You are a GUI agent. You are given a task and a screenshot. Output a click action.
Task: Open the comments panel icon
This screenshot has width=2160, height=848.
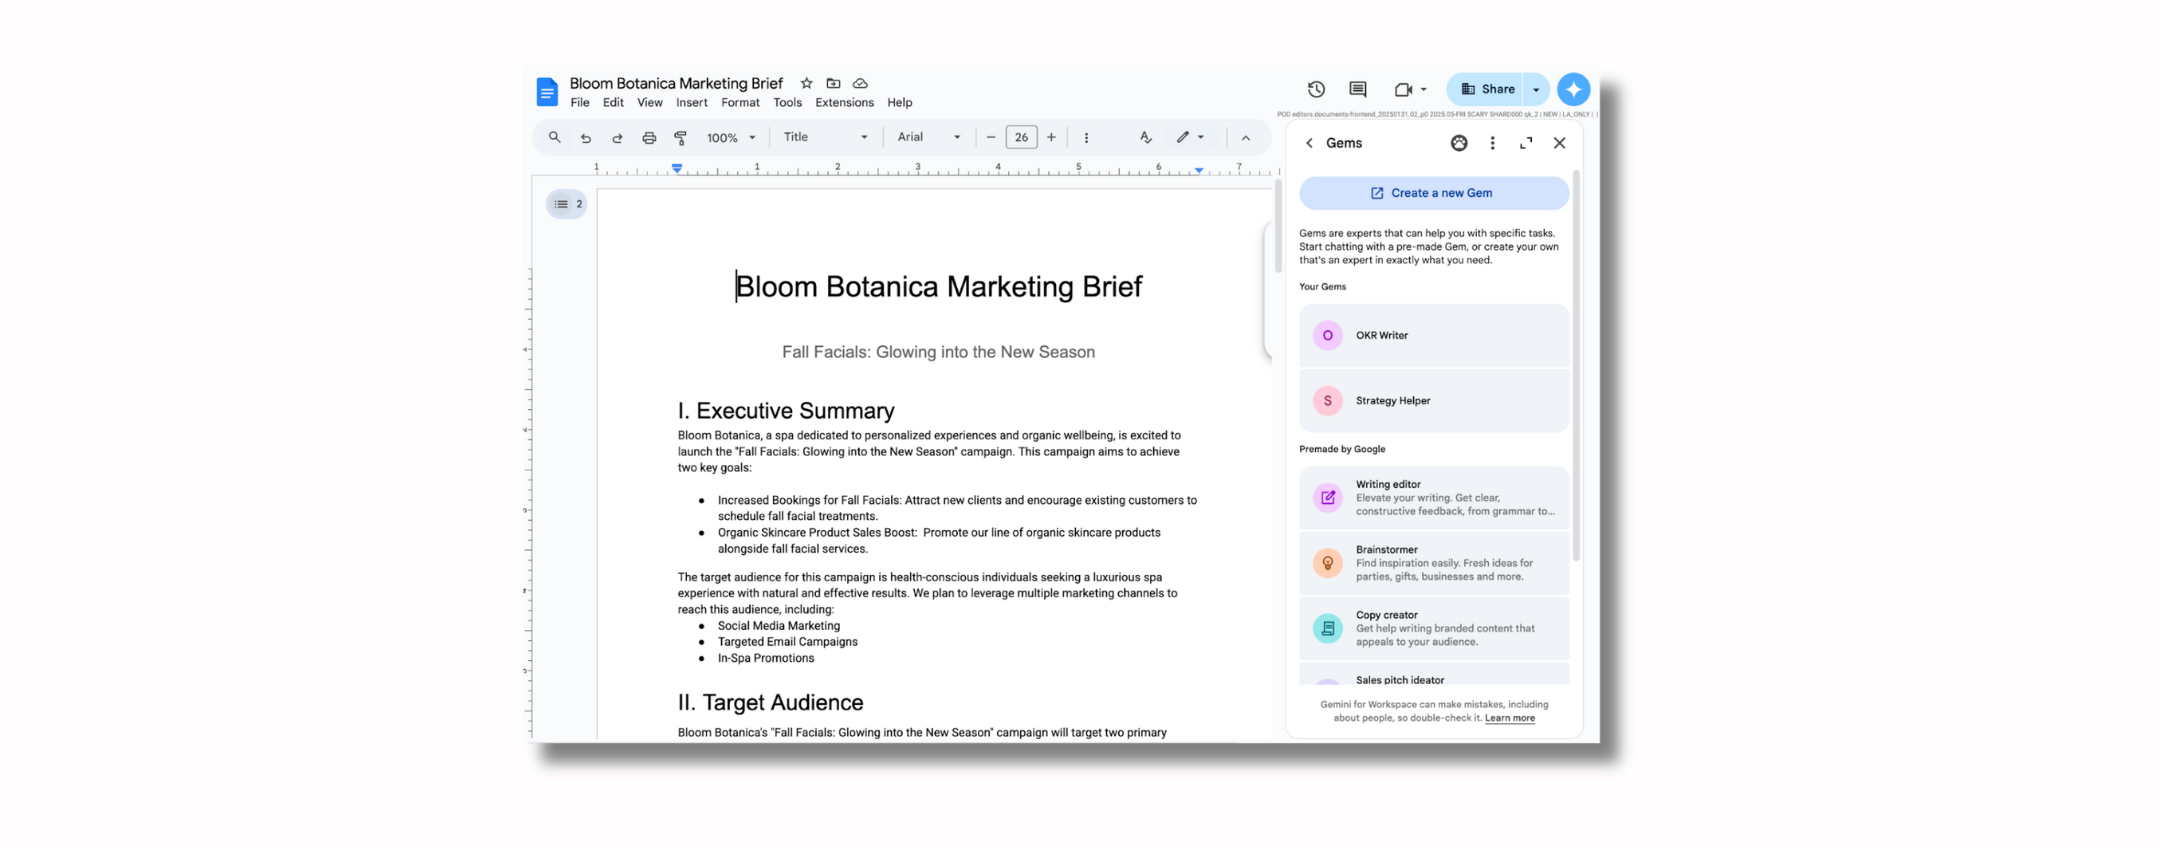1357,89
